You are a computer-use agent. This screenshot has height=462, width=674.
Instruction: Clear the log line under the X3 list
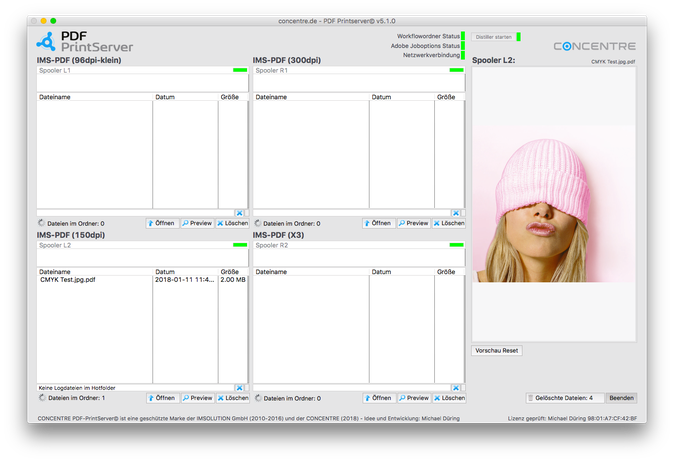(x=456, y=388)
